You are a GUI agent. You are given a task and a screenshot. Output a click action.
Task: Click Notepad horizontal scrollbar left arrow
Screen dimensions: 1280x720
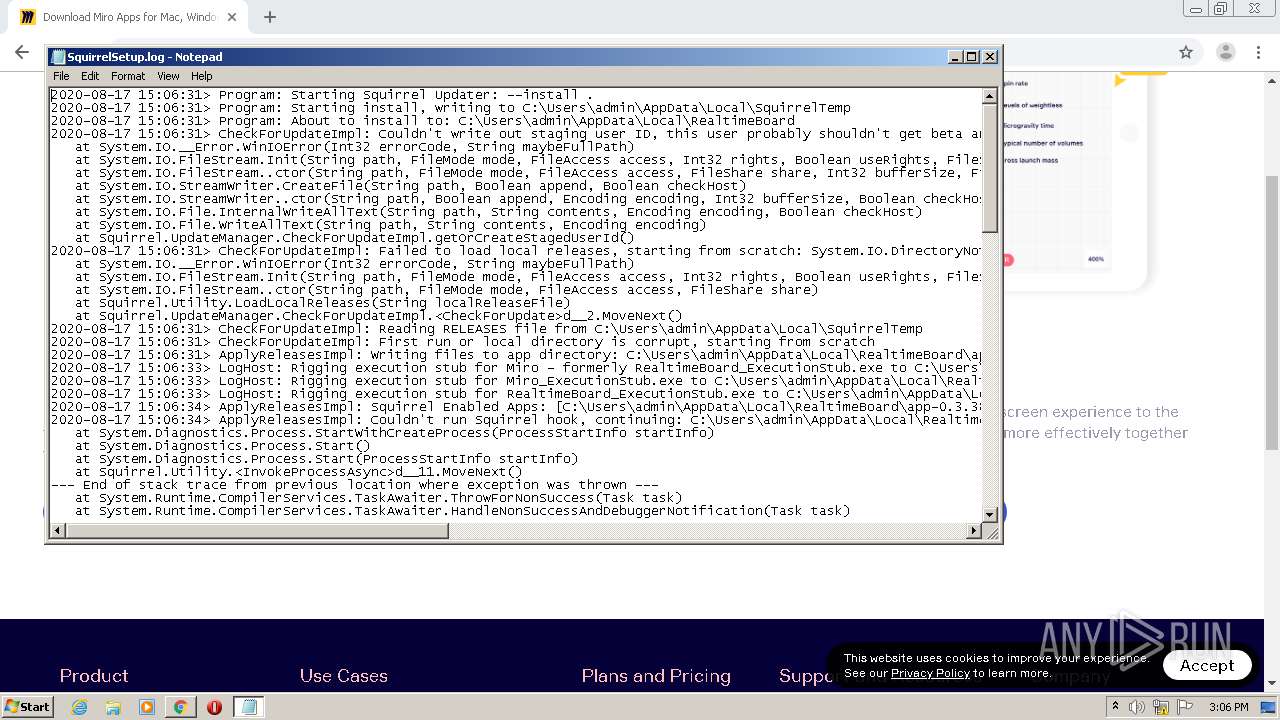pyautogui.click(x=58, y=531)
